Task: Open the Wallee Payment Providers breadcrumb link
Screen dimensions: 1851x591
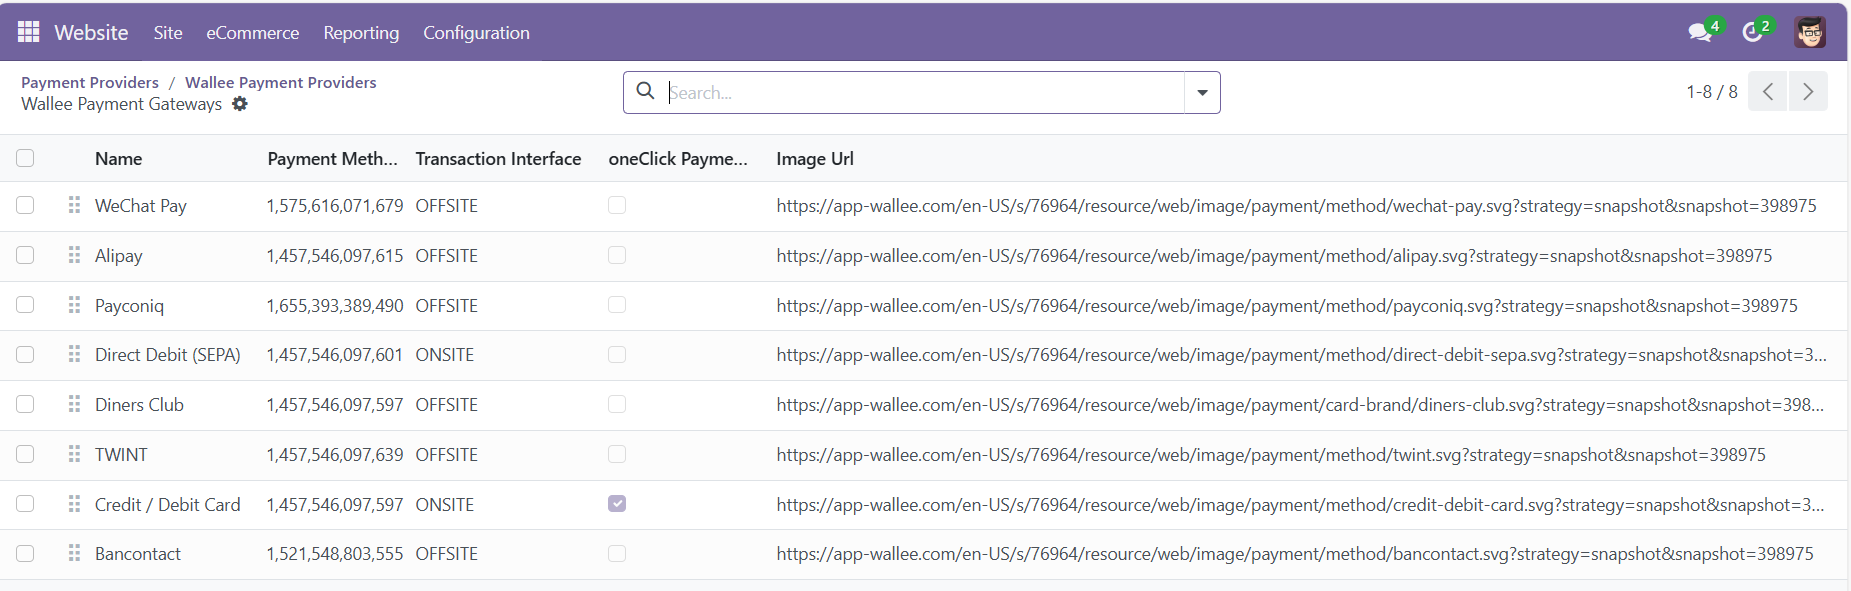Action: pos(280,82)
